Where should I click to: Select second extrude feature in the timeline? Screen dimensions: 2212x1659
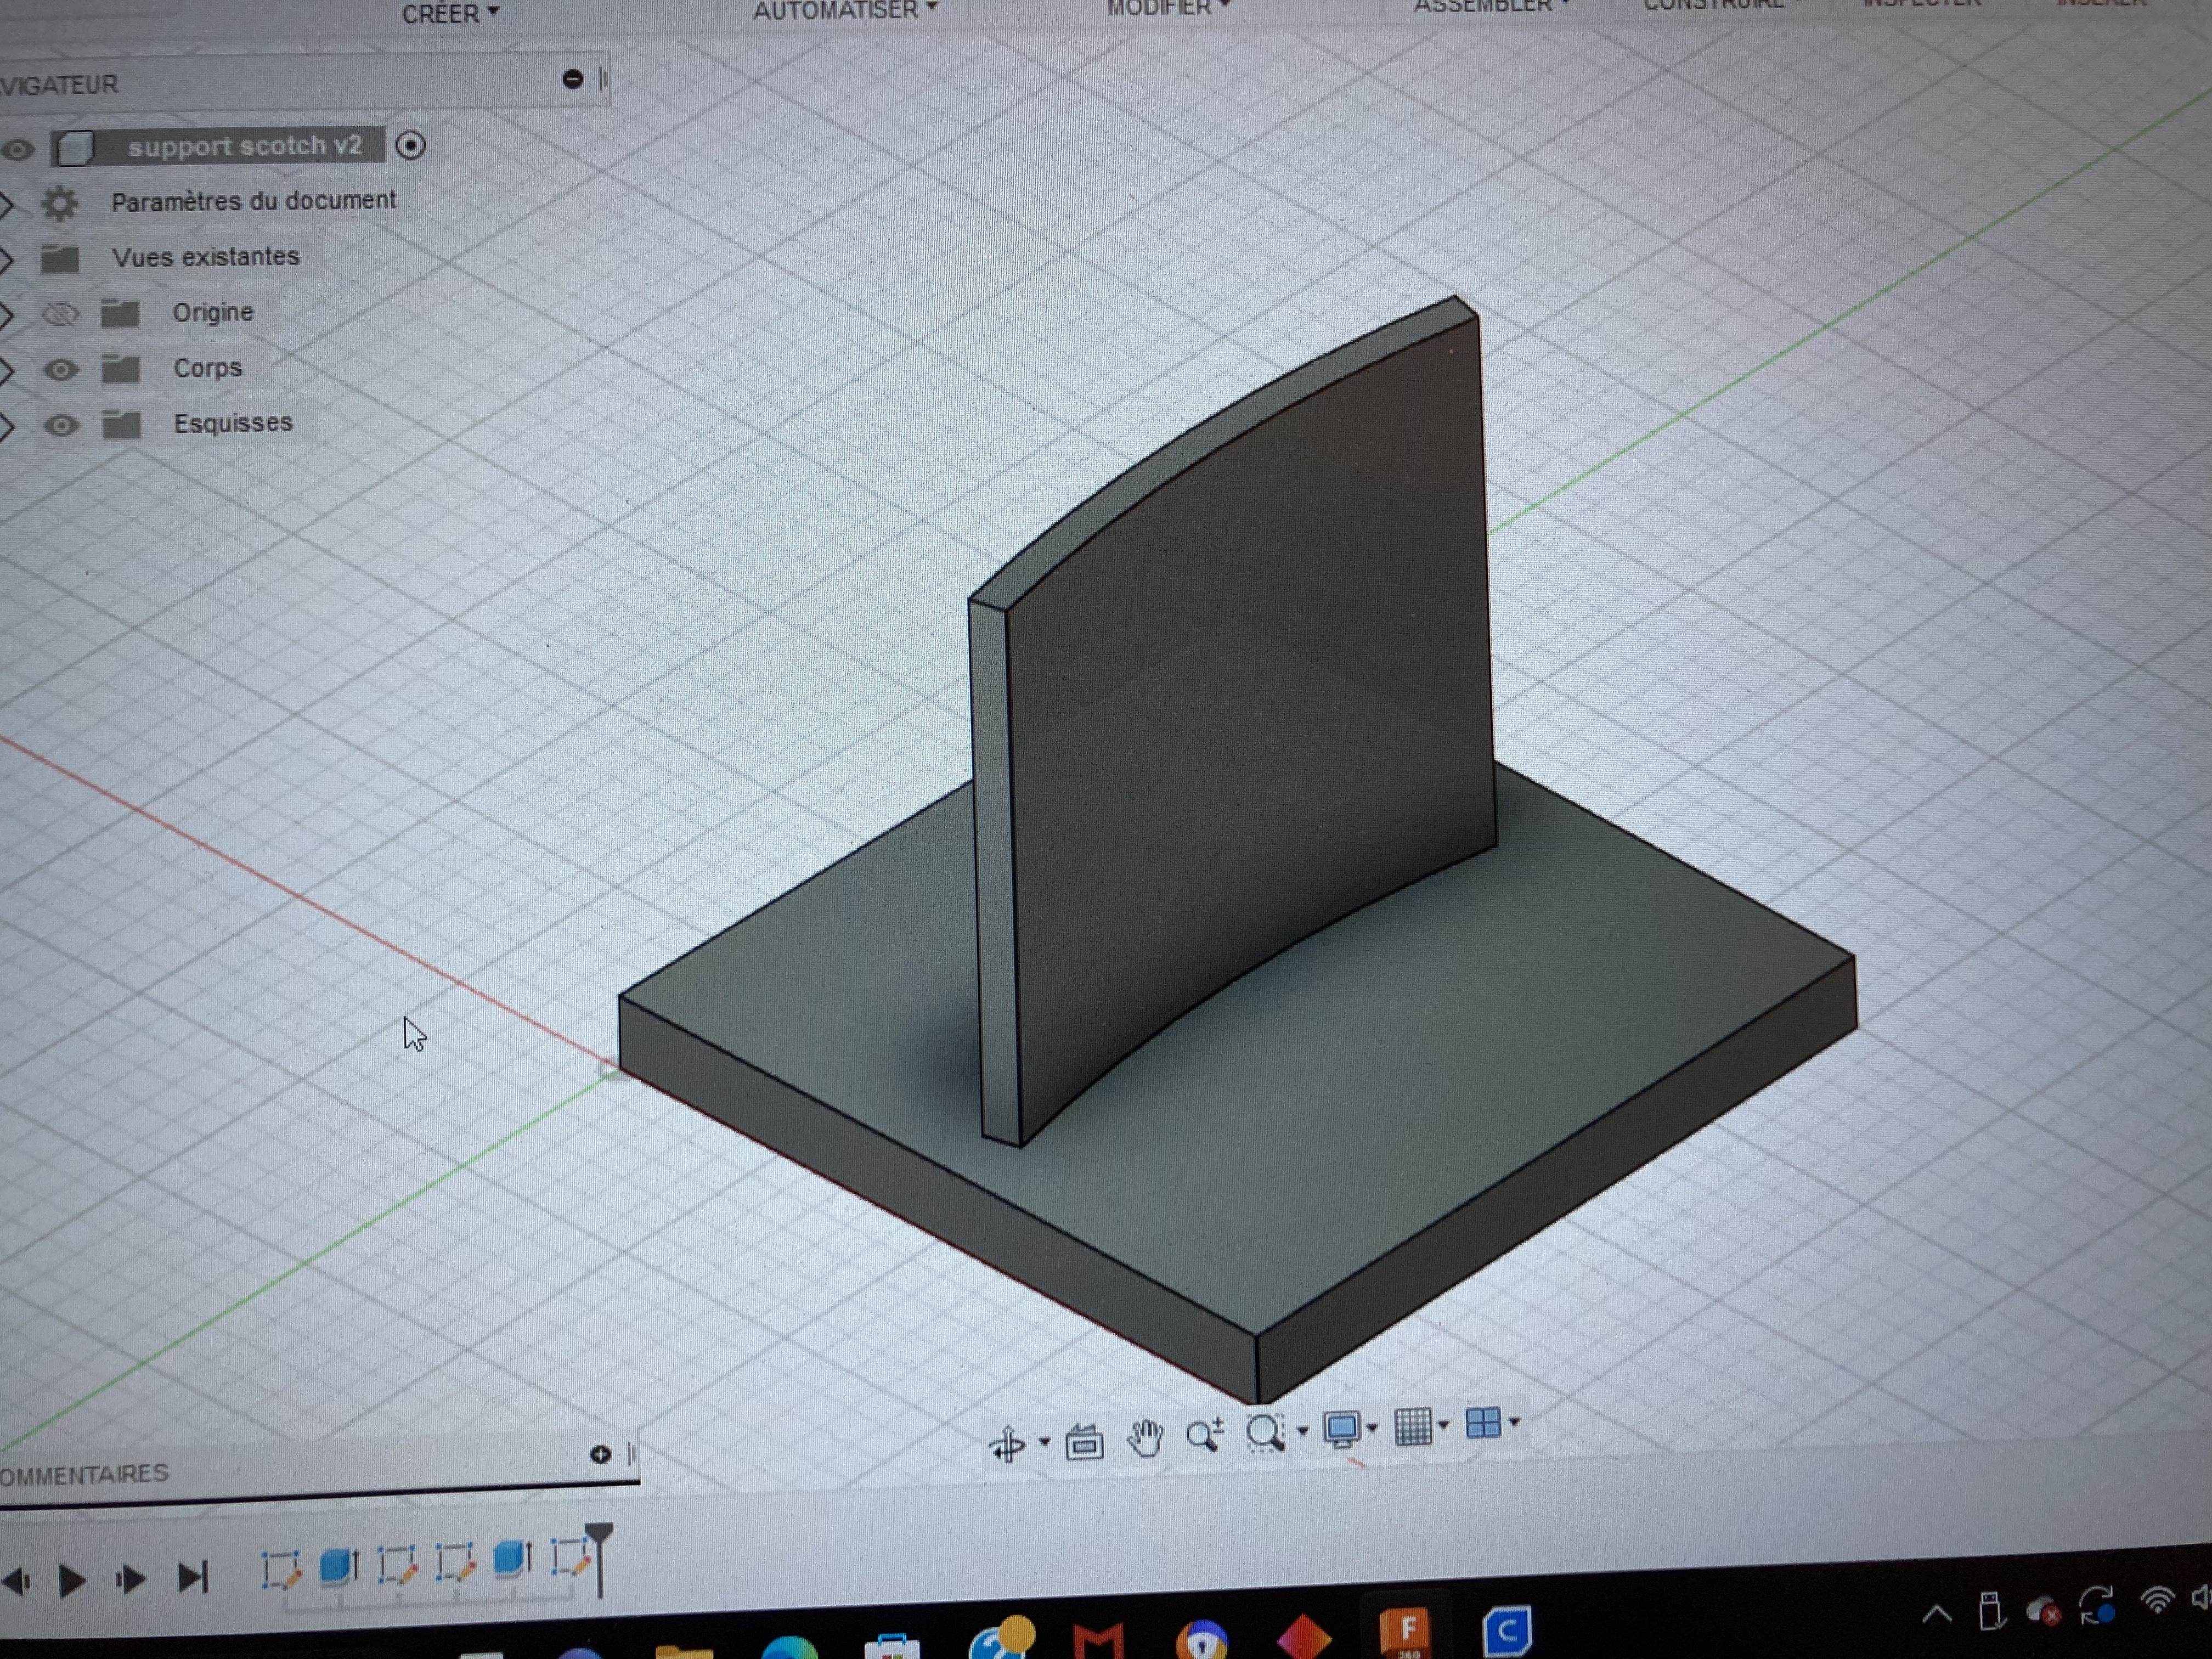(512, 1559)
